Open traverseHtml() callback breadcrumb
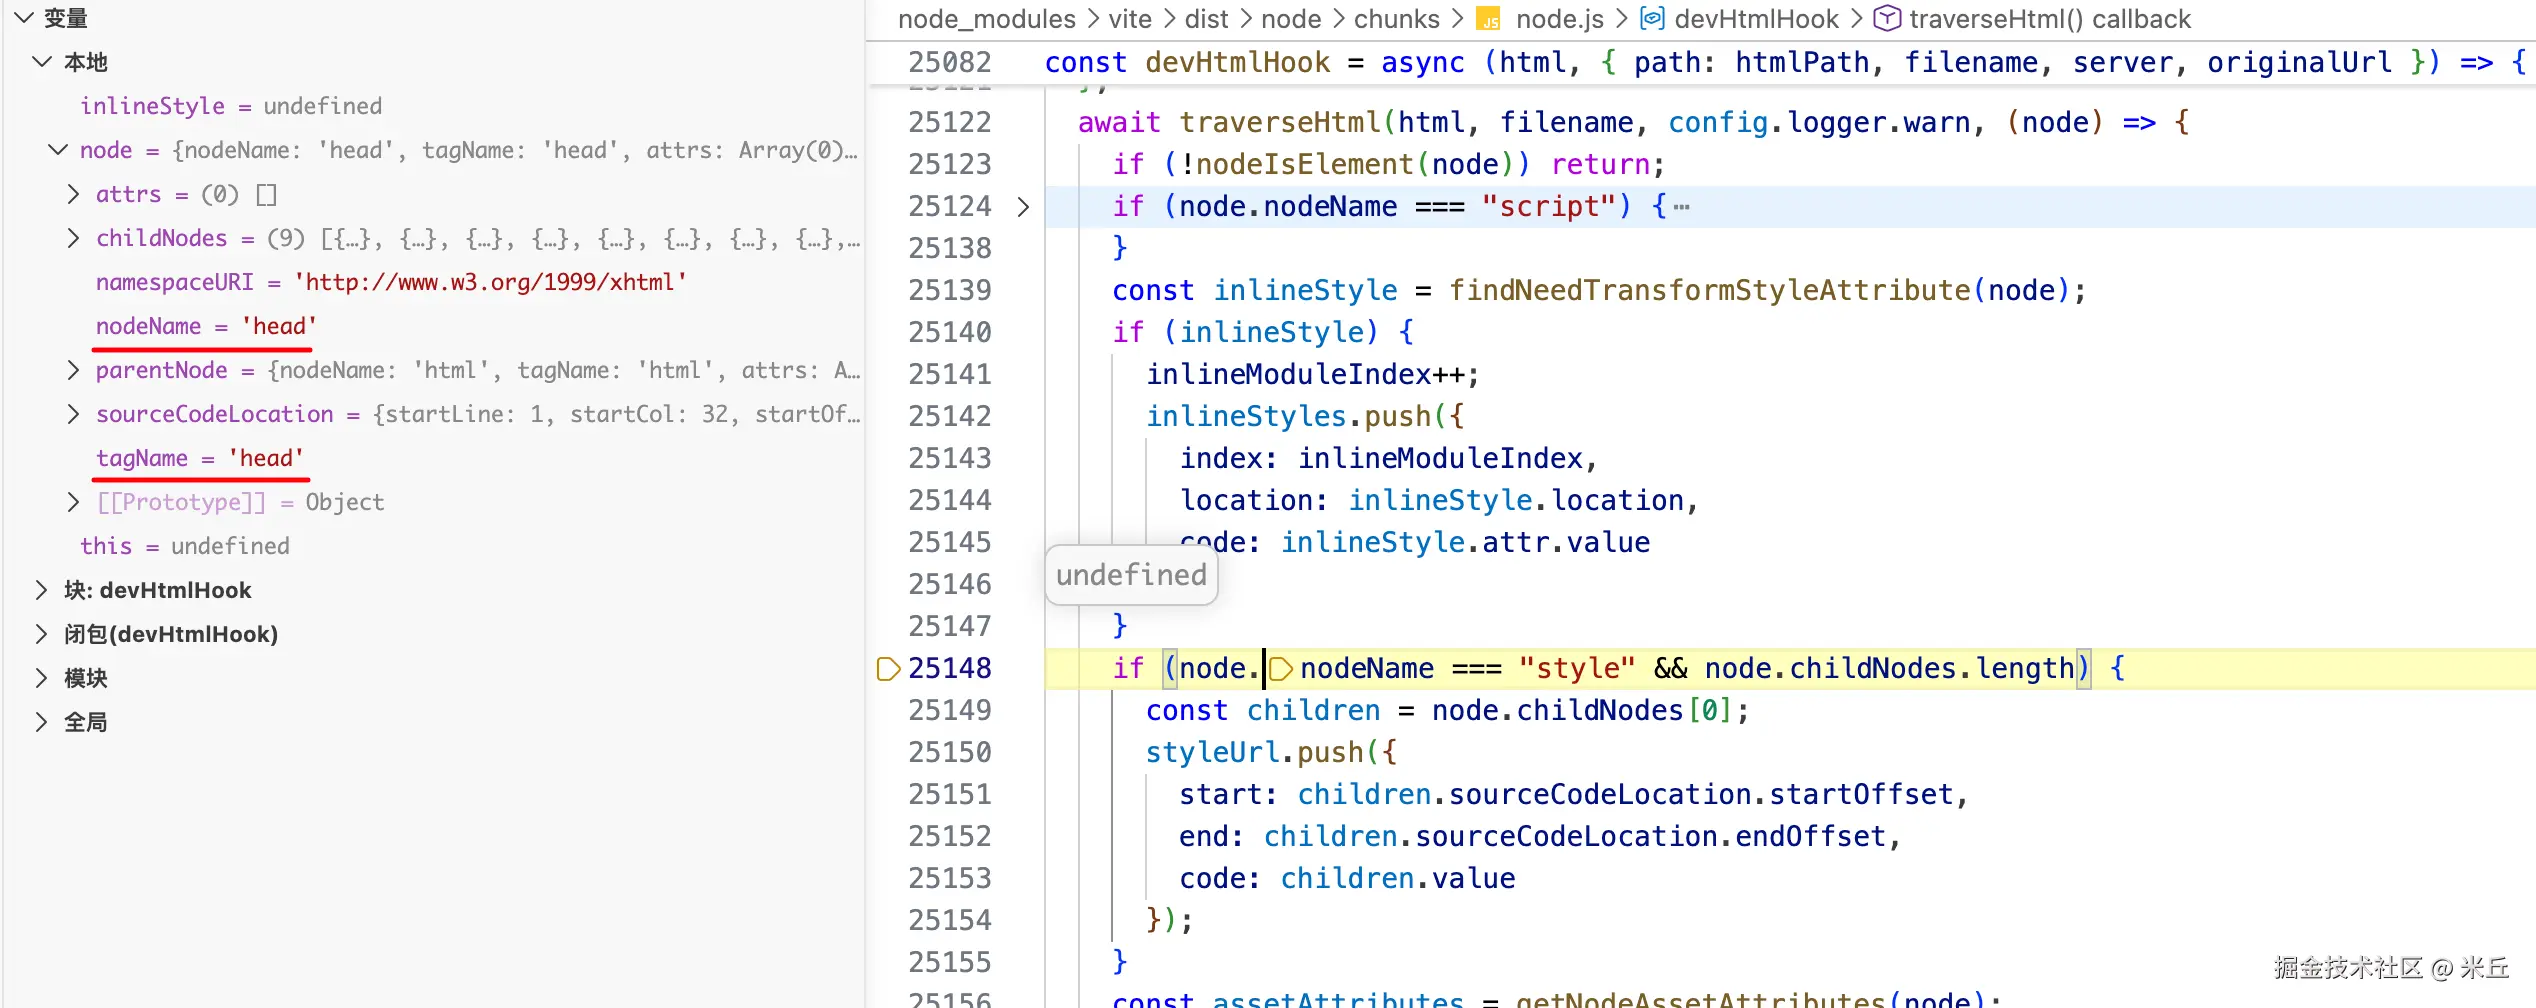This screenshot has height=1008, width=2536. (2050, 19)
